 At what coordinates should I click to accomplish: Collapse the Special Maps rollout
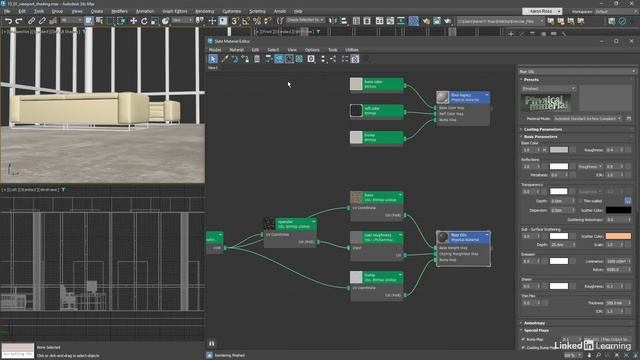pyautogui.click(x=536, y=330)
